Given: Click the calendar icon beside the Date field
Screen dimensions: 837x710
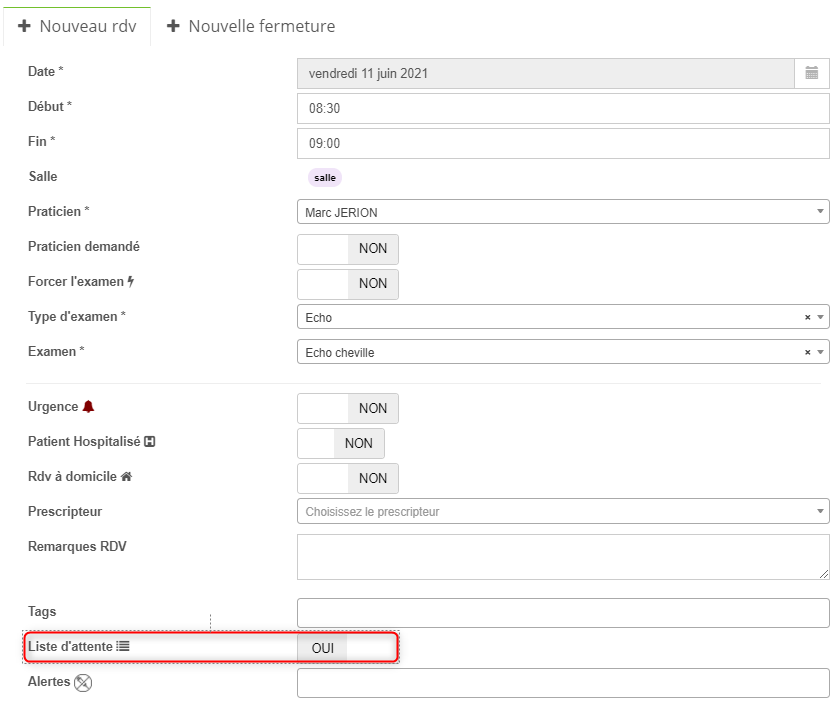Looking at the screenshot, I should click(x=811, y=73).
